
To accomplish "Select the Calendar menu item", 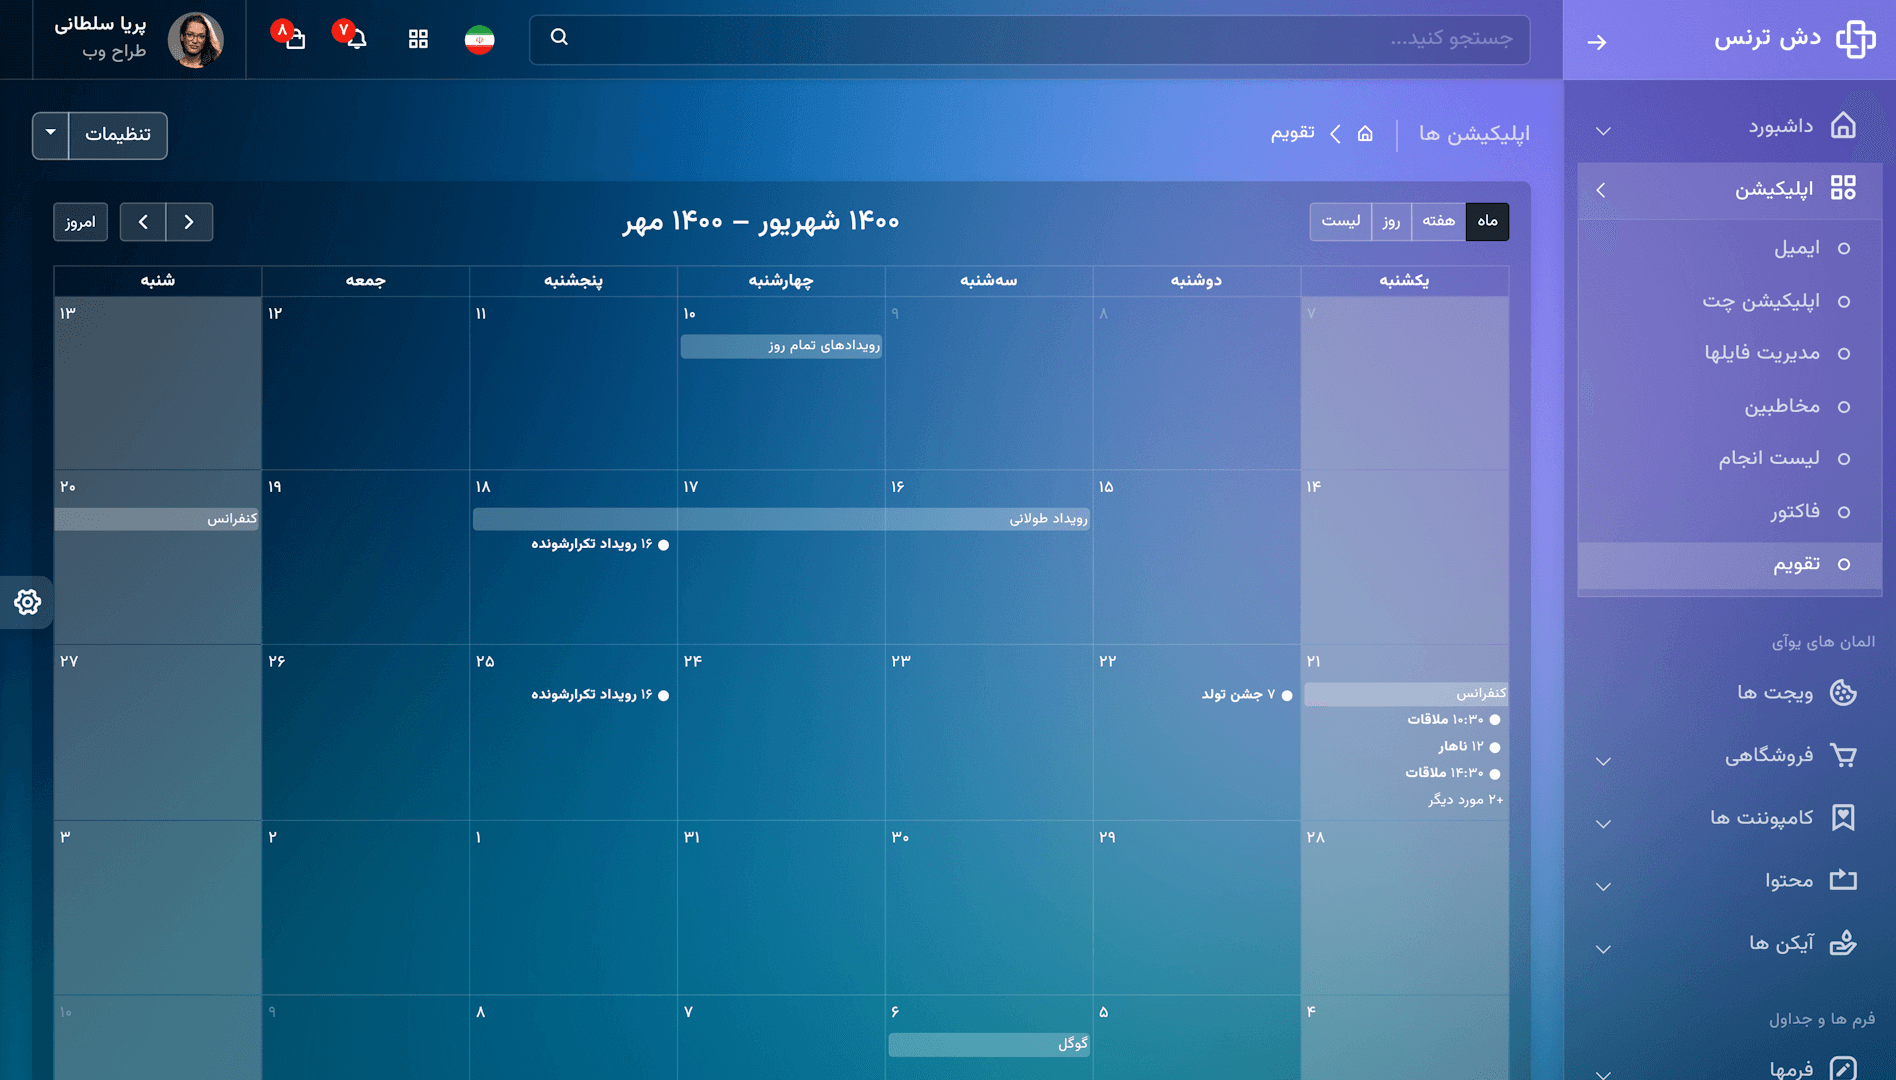I will 1730,564.
